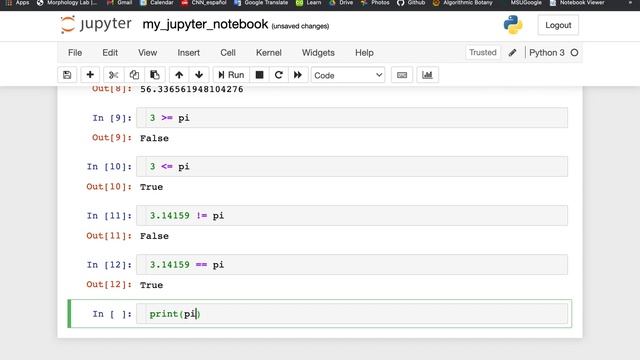
Task: Restart the kernel with circular arrow icon
Action: click(279, 75)
